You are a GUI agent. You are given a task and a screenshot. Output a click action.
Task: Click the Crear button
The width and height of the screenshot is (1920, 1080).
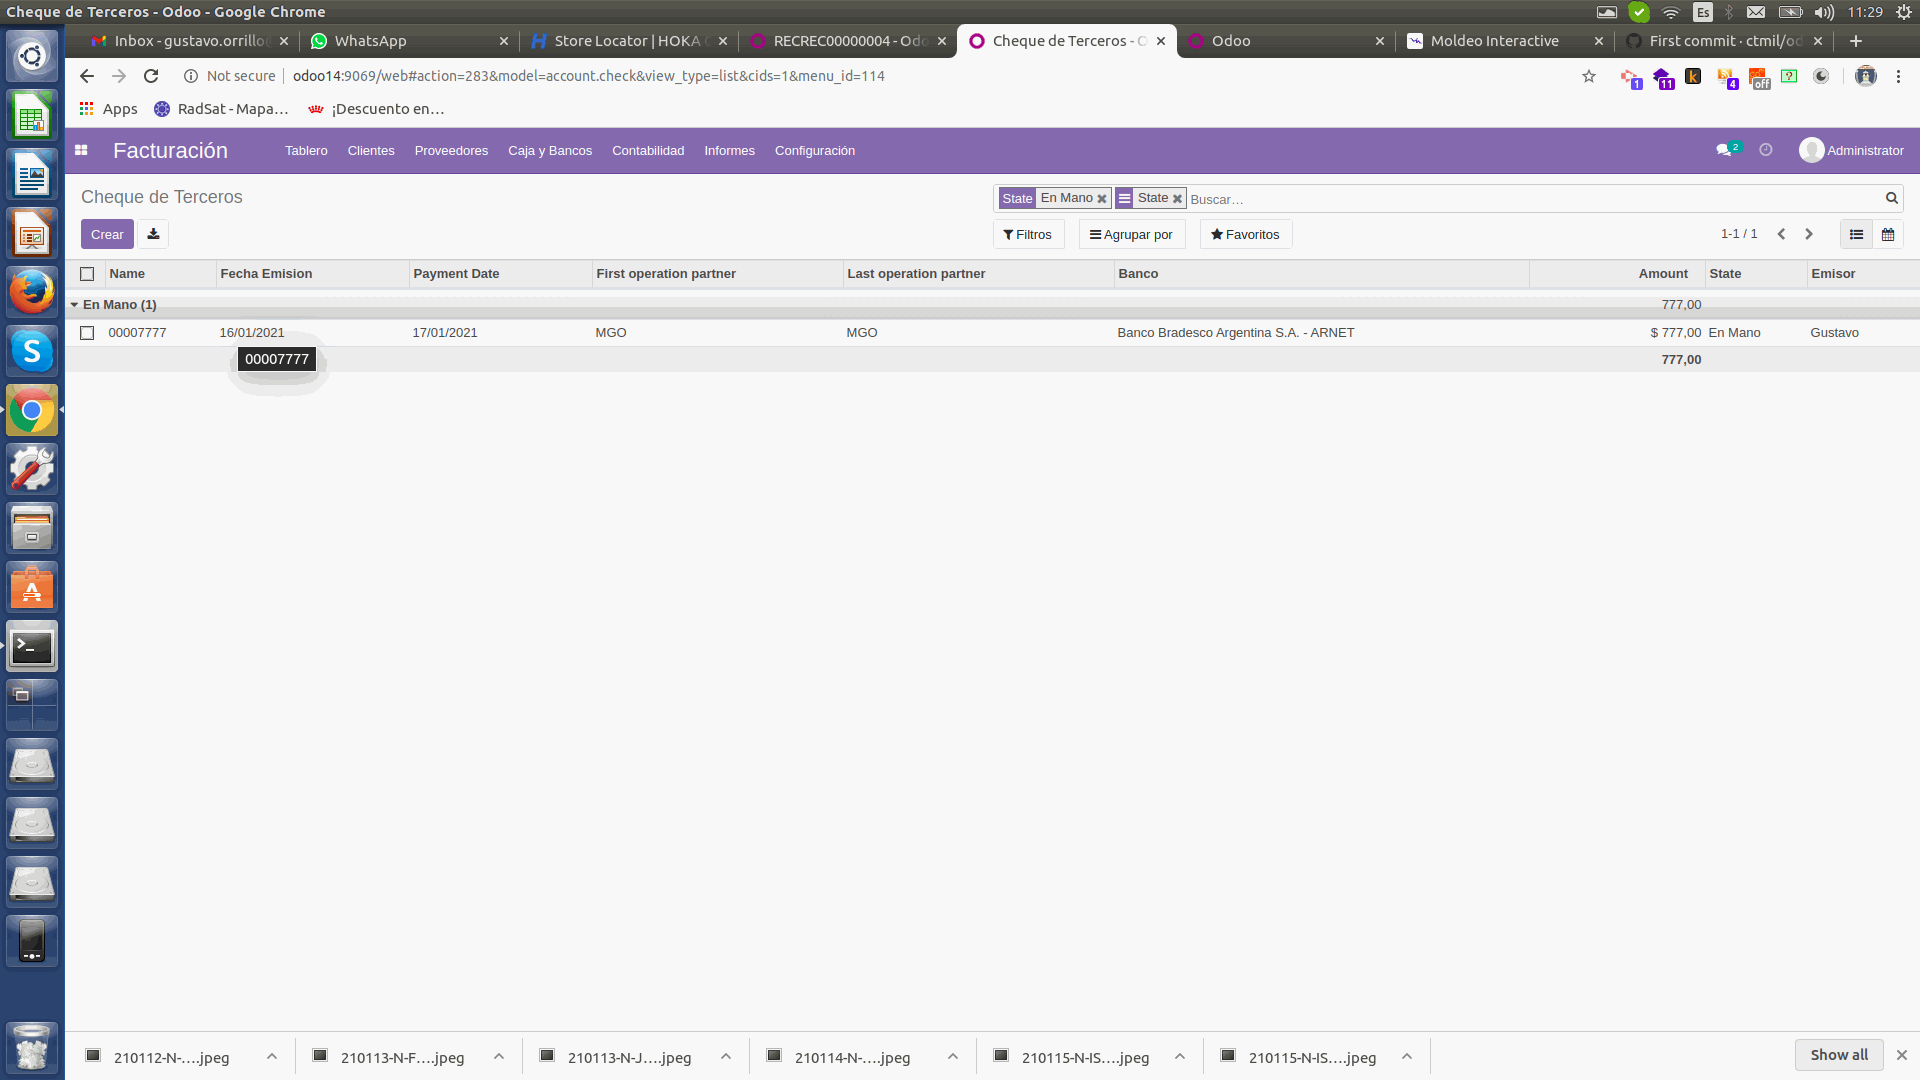point(107,234)
